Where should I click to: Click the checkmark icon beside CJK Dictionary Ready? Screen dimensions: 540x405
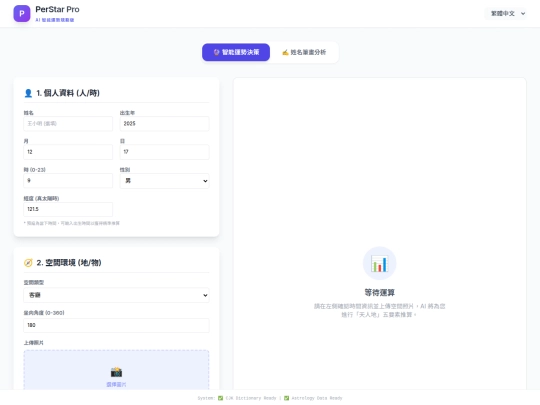(x=220, y=398)
